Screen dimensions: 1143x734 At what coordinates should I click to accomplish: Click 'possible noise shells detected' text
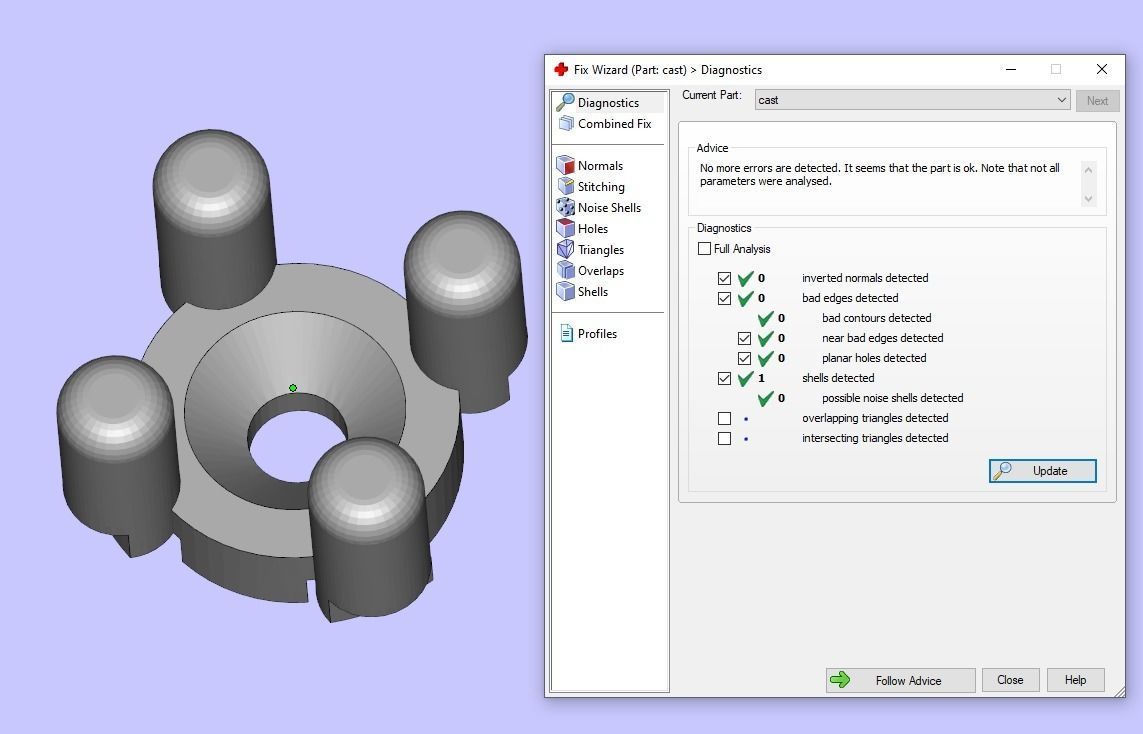(x=892, y=398)
